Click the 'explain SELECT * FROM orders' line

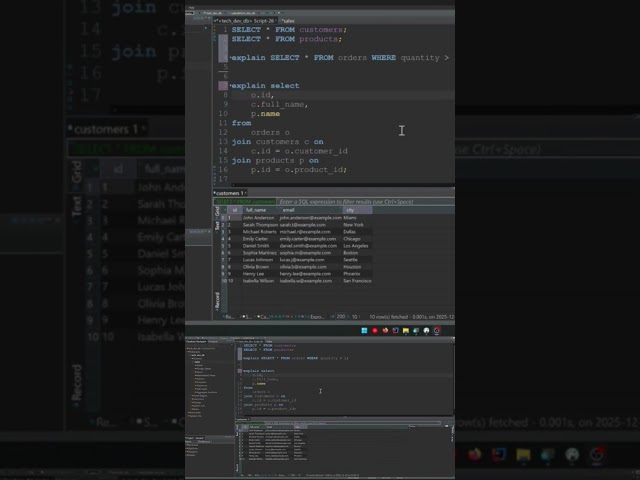tap(340, 58)
